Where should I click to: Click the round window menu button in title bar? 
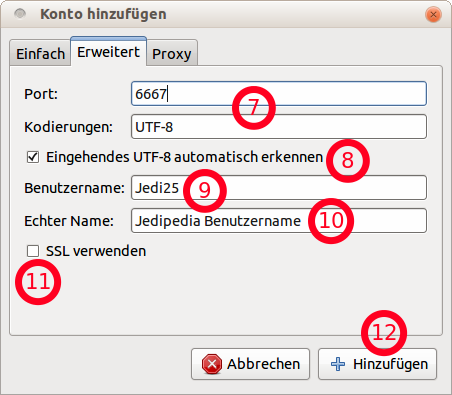pos(20,14)
